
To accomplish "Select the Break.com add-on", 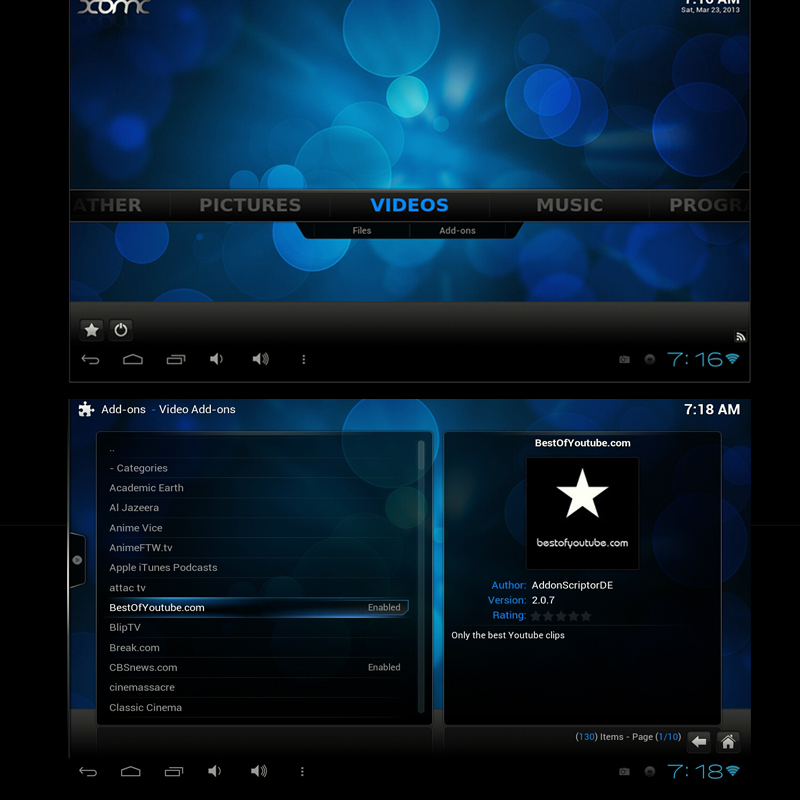I will coord(259,647).
